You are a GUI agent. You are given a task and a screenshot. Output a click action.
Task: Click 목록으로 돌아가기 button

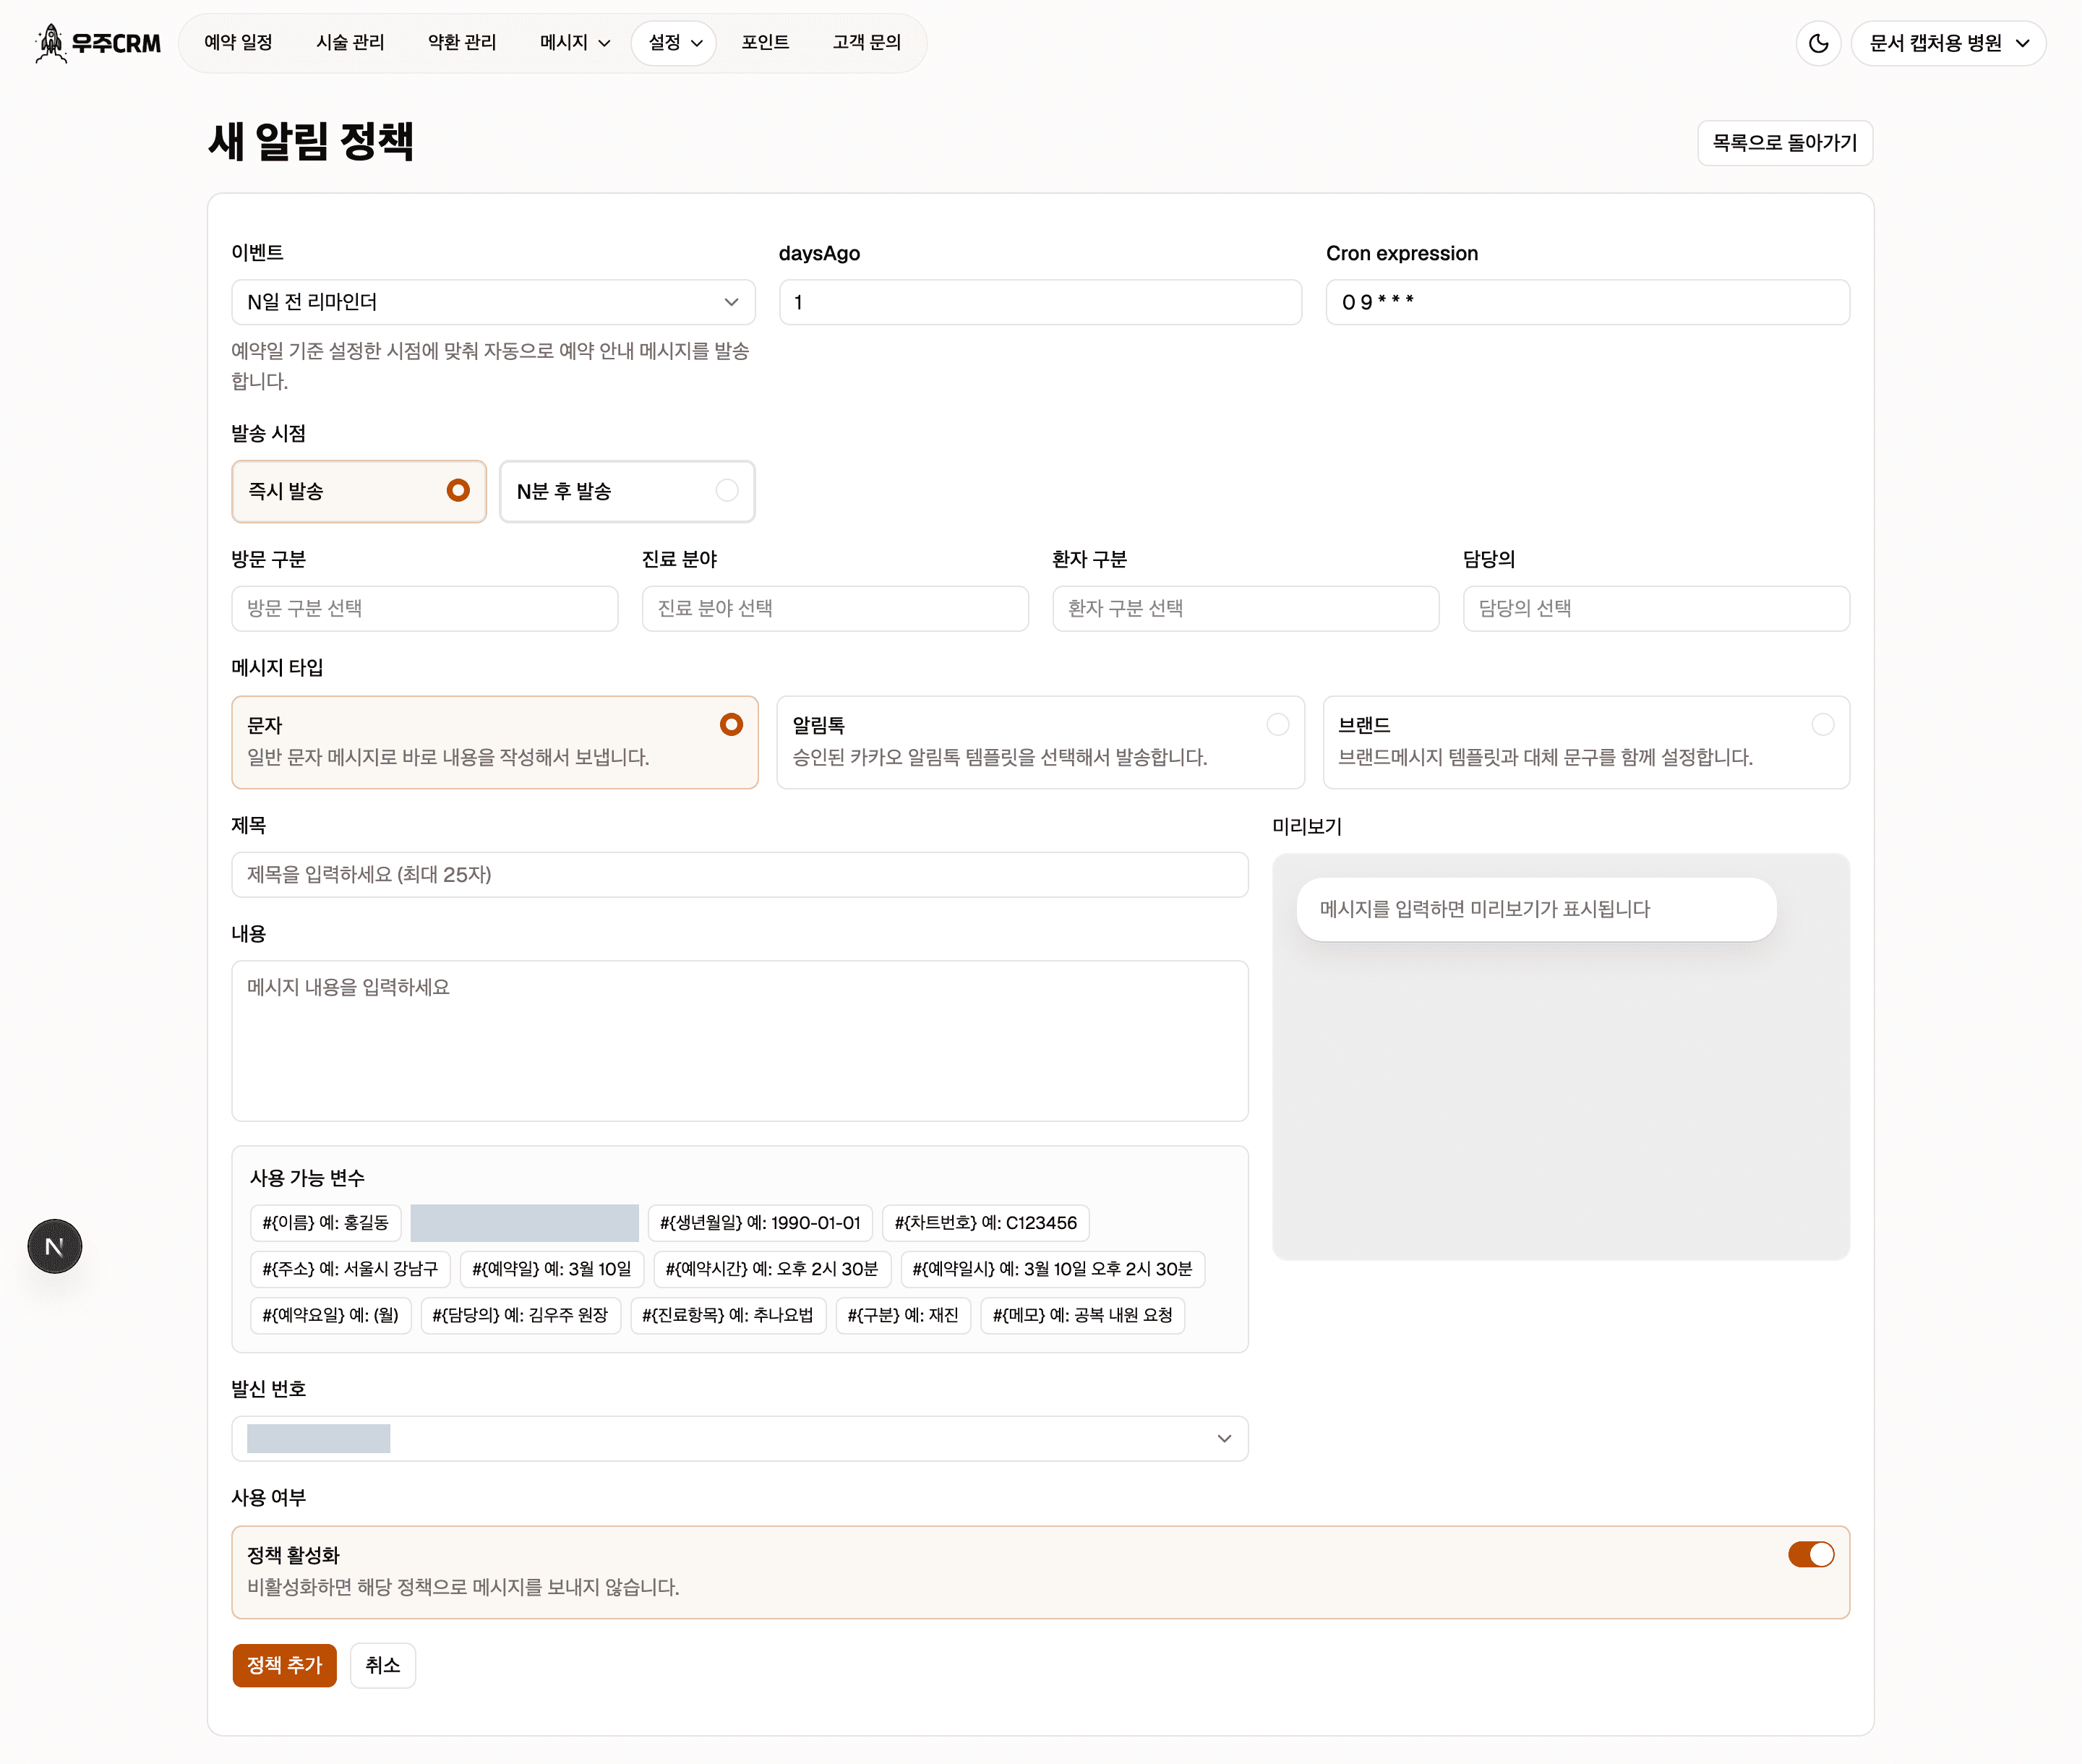pyautogui.click(x=1784, y=143)
